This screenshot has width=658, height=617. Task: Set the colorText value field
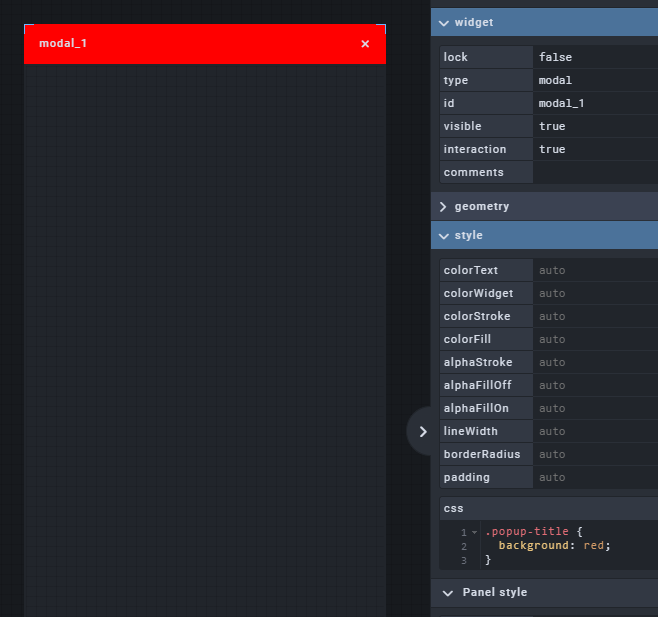[595, 270]
